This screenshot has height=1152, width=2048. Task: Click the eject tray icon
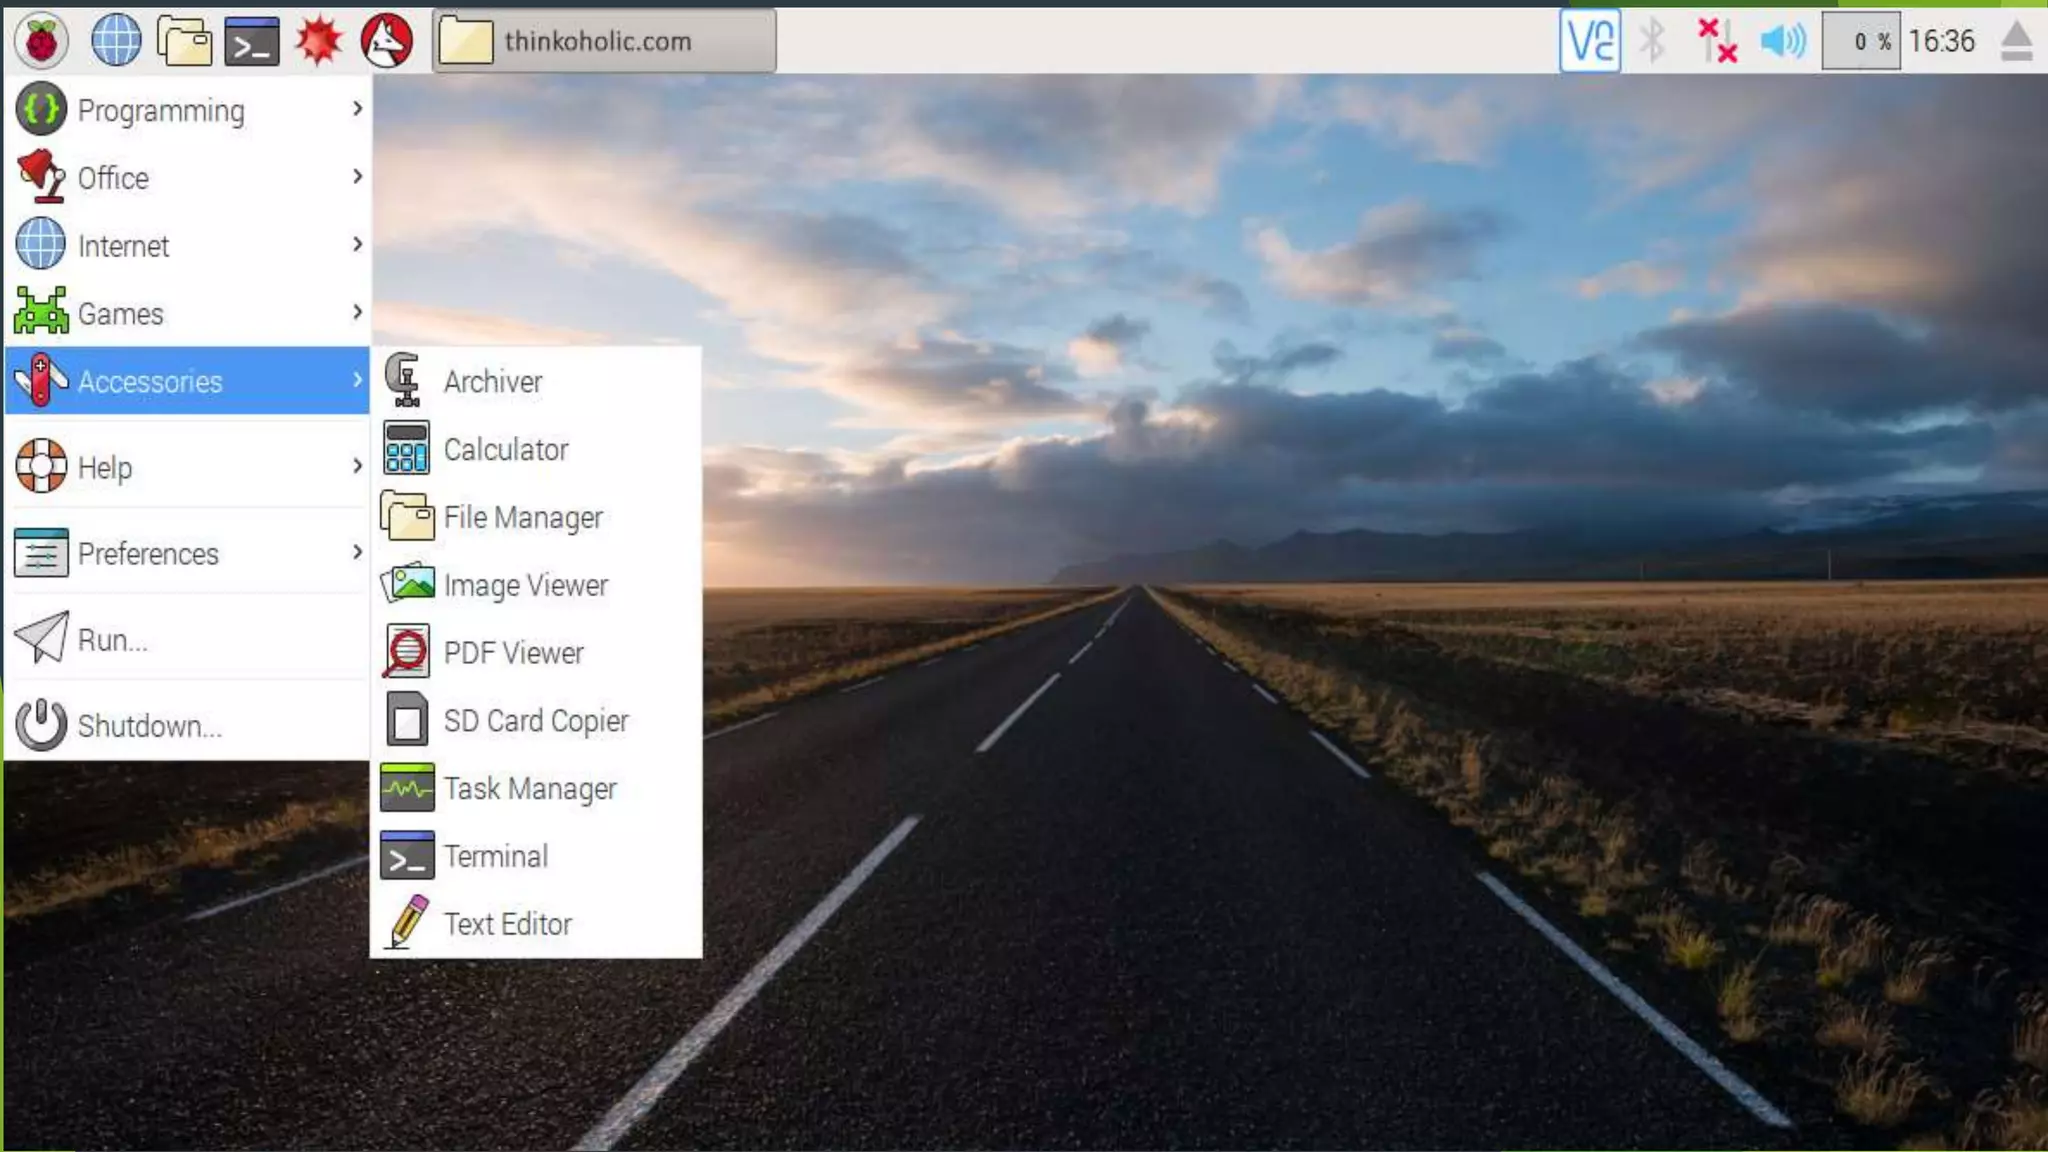pyautogui.click(x=2016, y=41)
